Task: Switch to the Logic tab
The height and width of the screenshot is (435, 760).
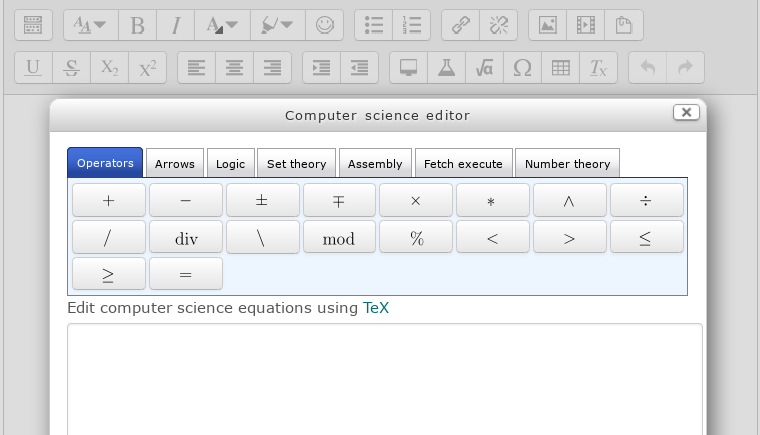Action: (x=230, y=164)
